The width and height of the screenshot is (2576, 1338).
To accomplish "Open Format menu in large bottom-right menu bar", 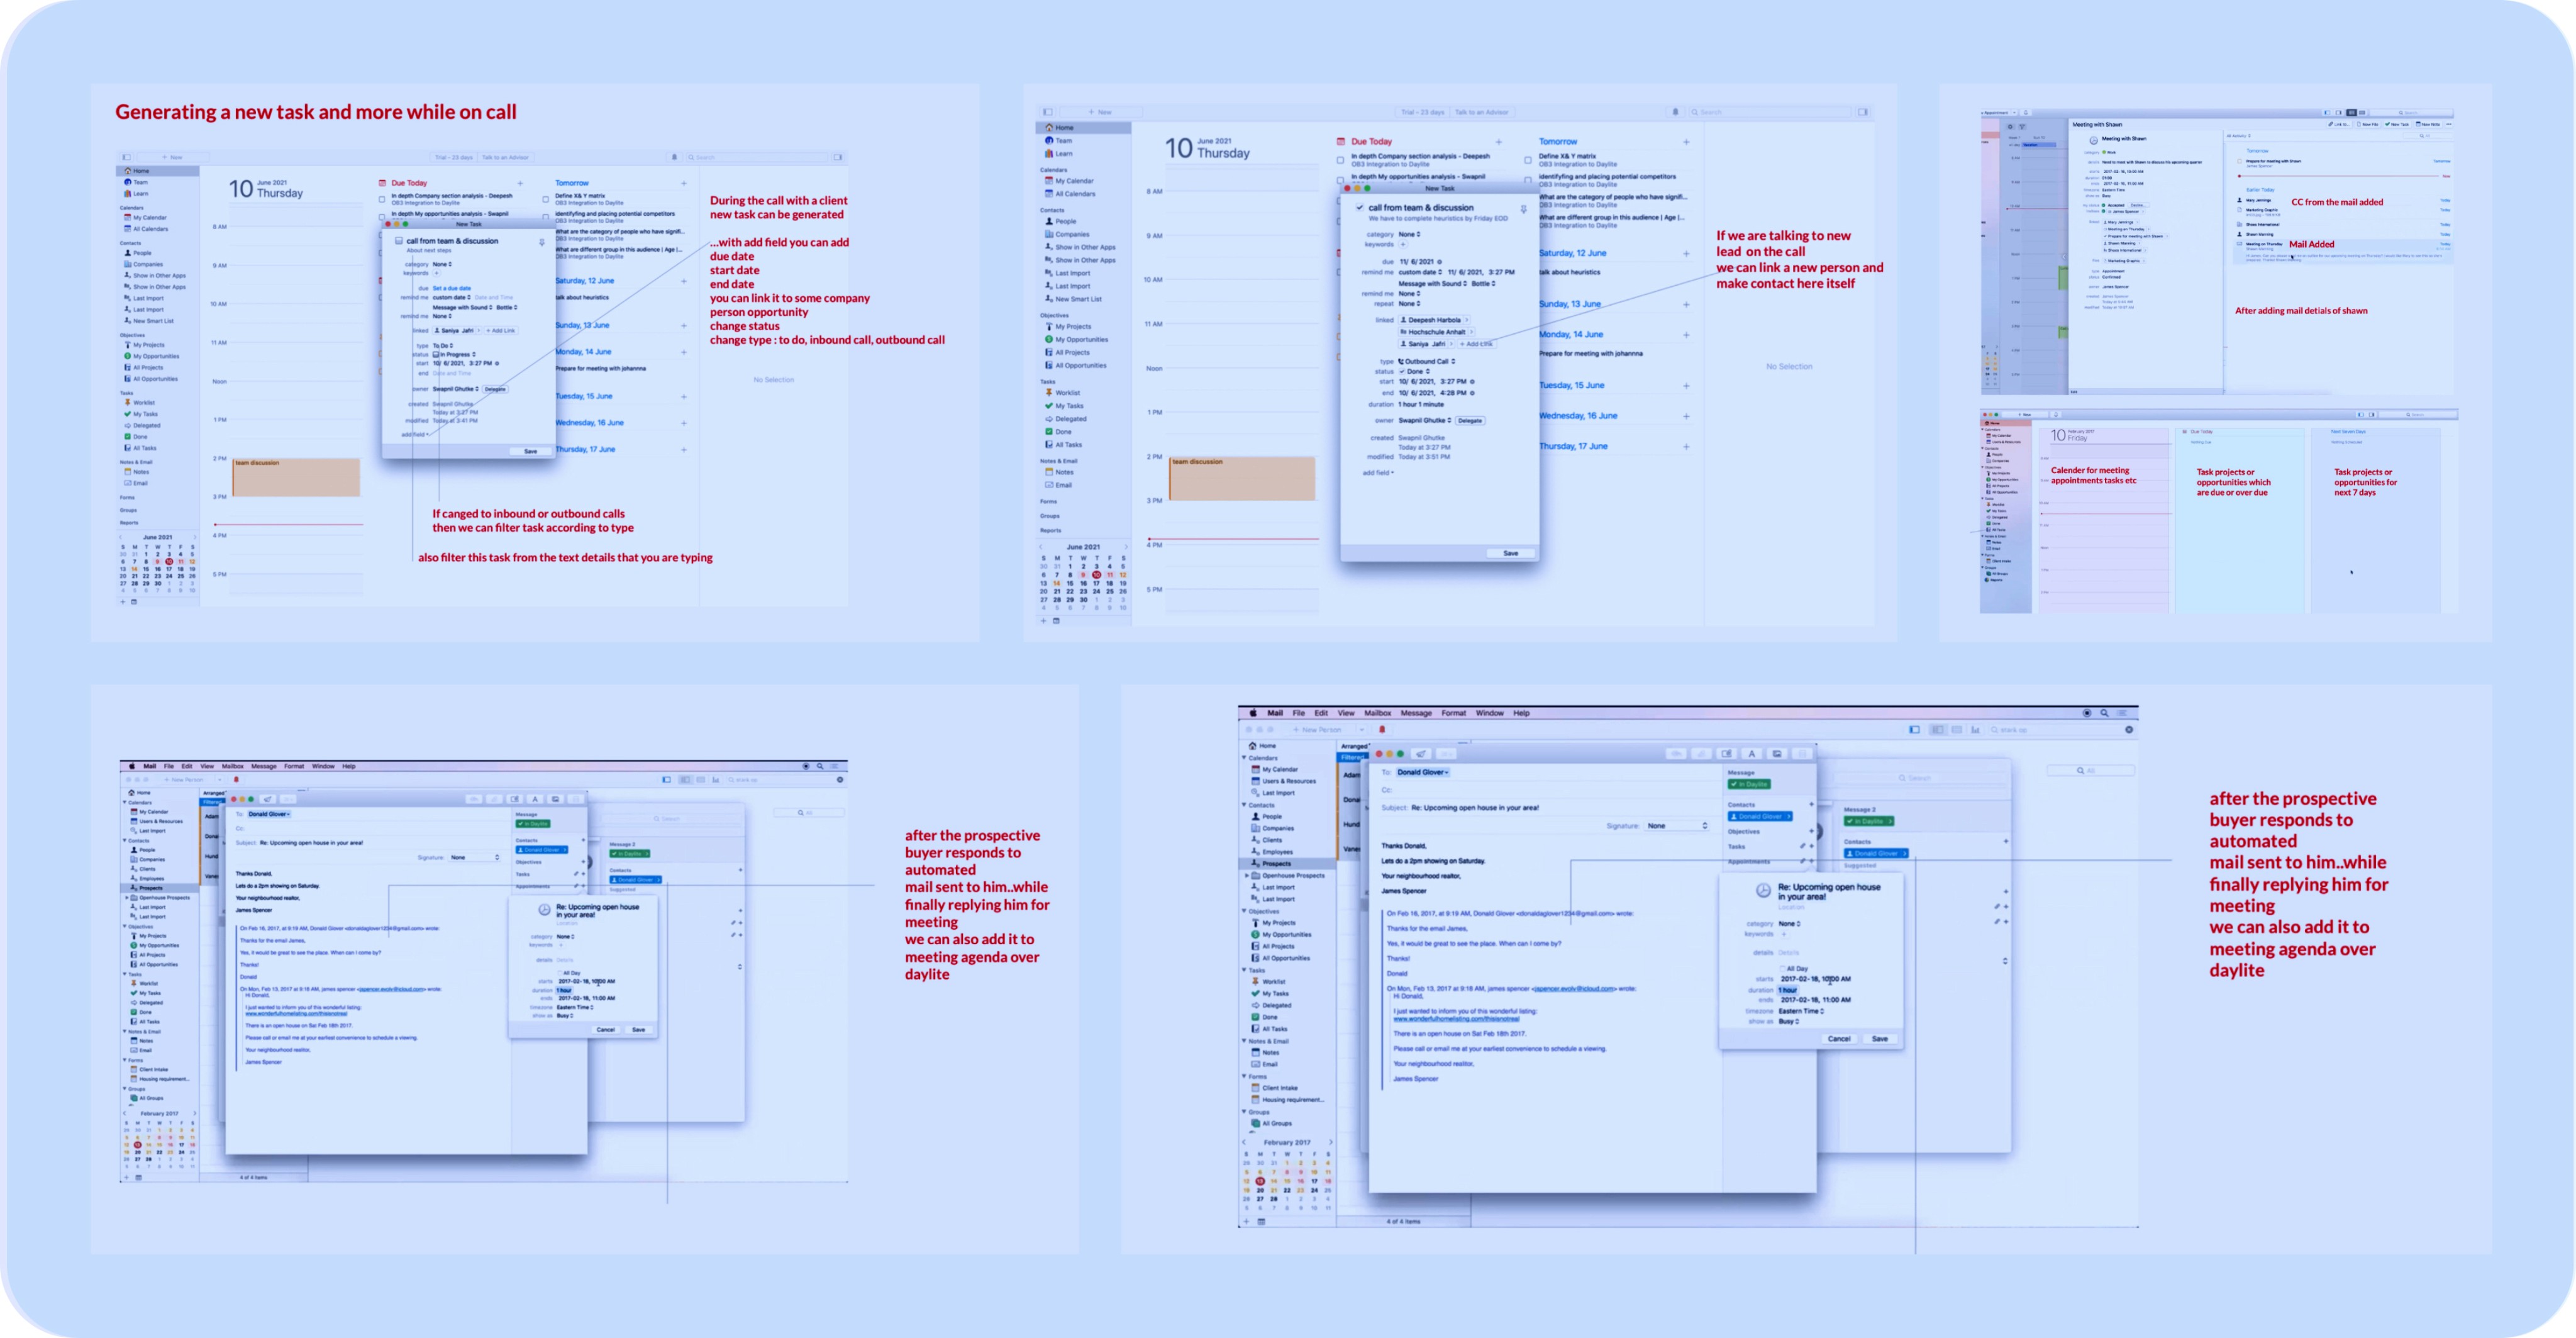I will (x=1453, y=713).
